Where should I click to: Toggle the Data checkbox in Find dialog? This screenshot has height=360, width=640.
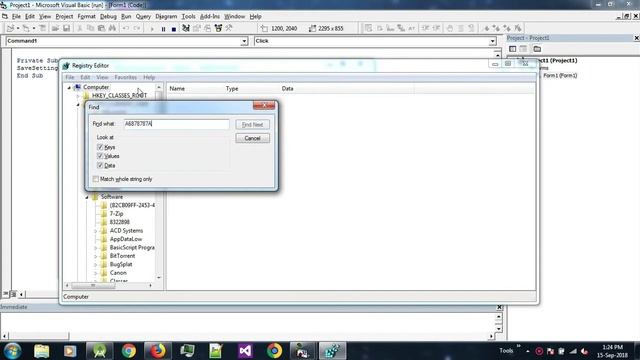pyautogui.click(x=100, y=165)
